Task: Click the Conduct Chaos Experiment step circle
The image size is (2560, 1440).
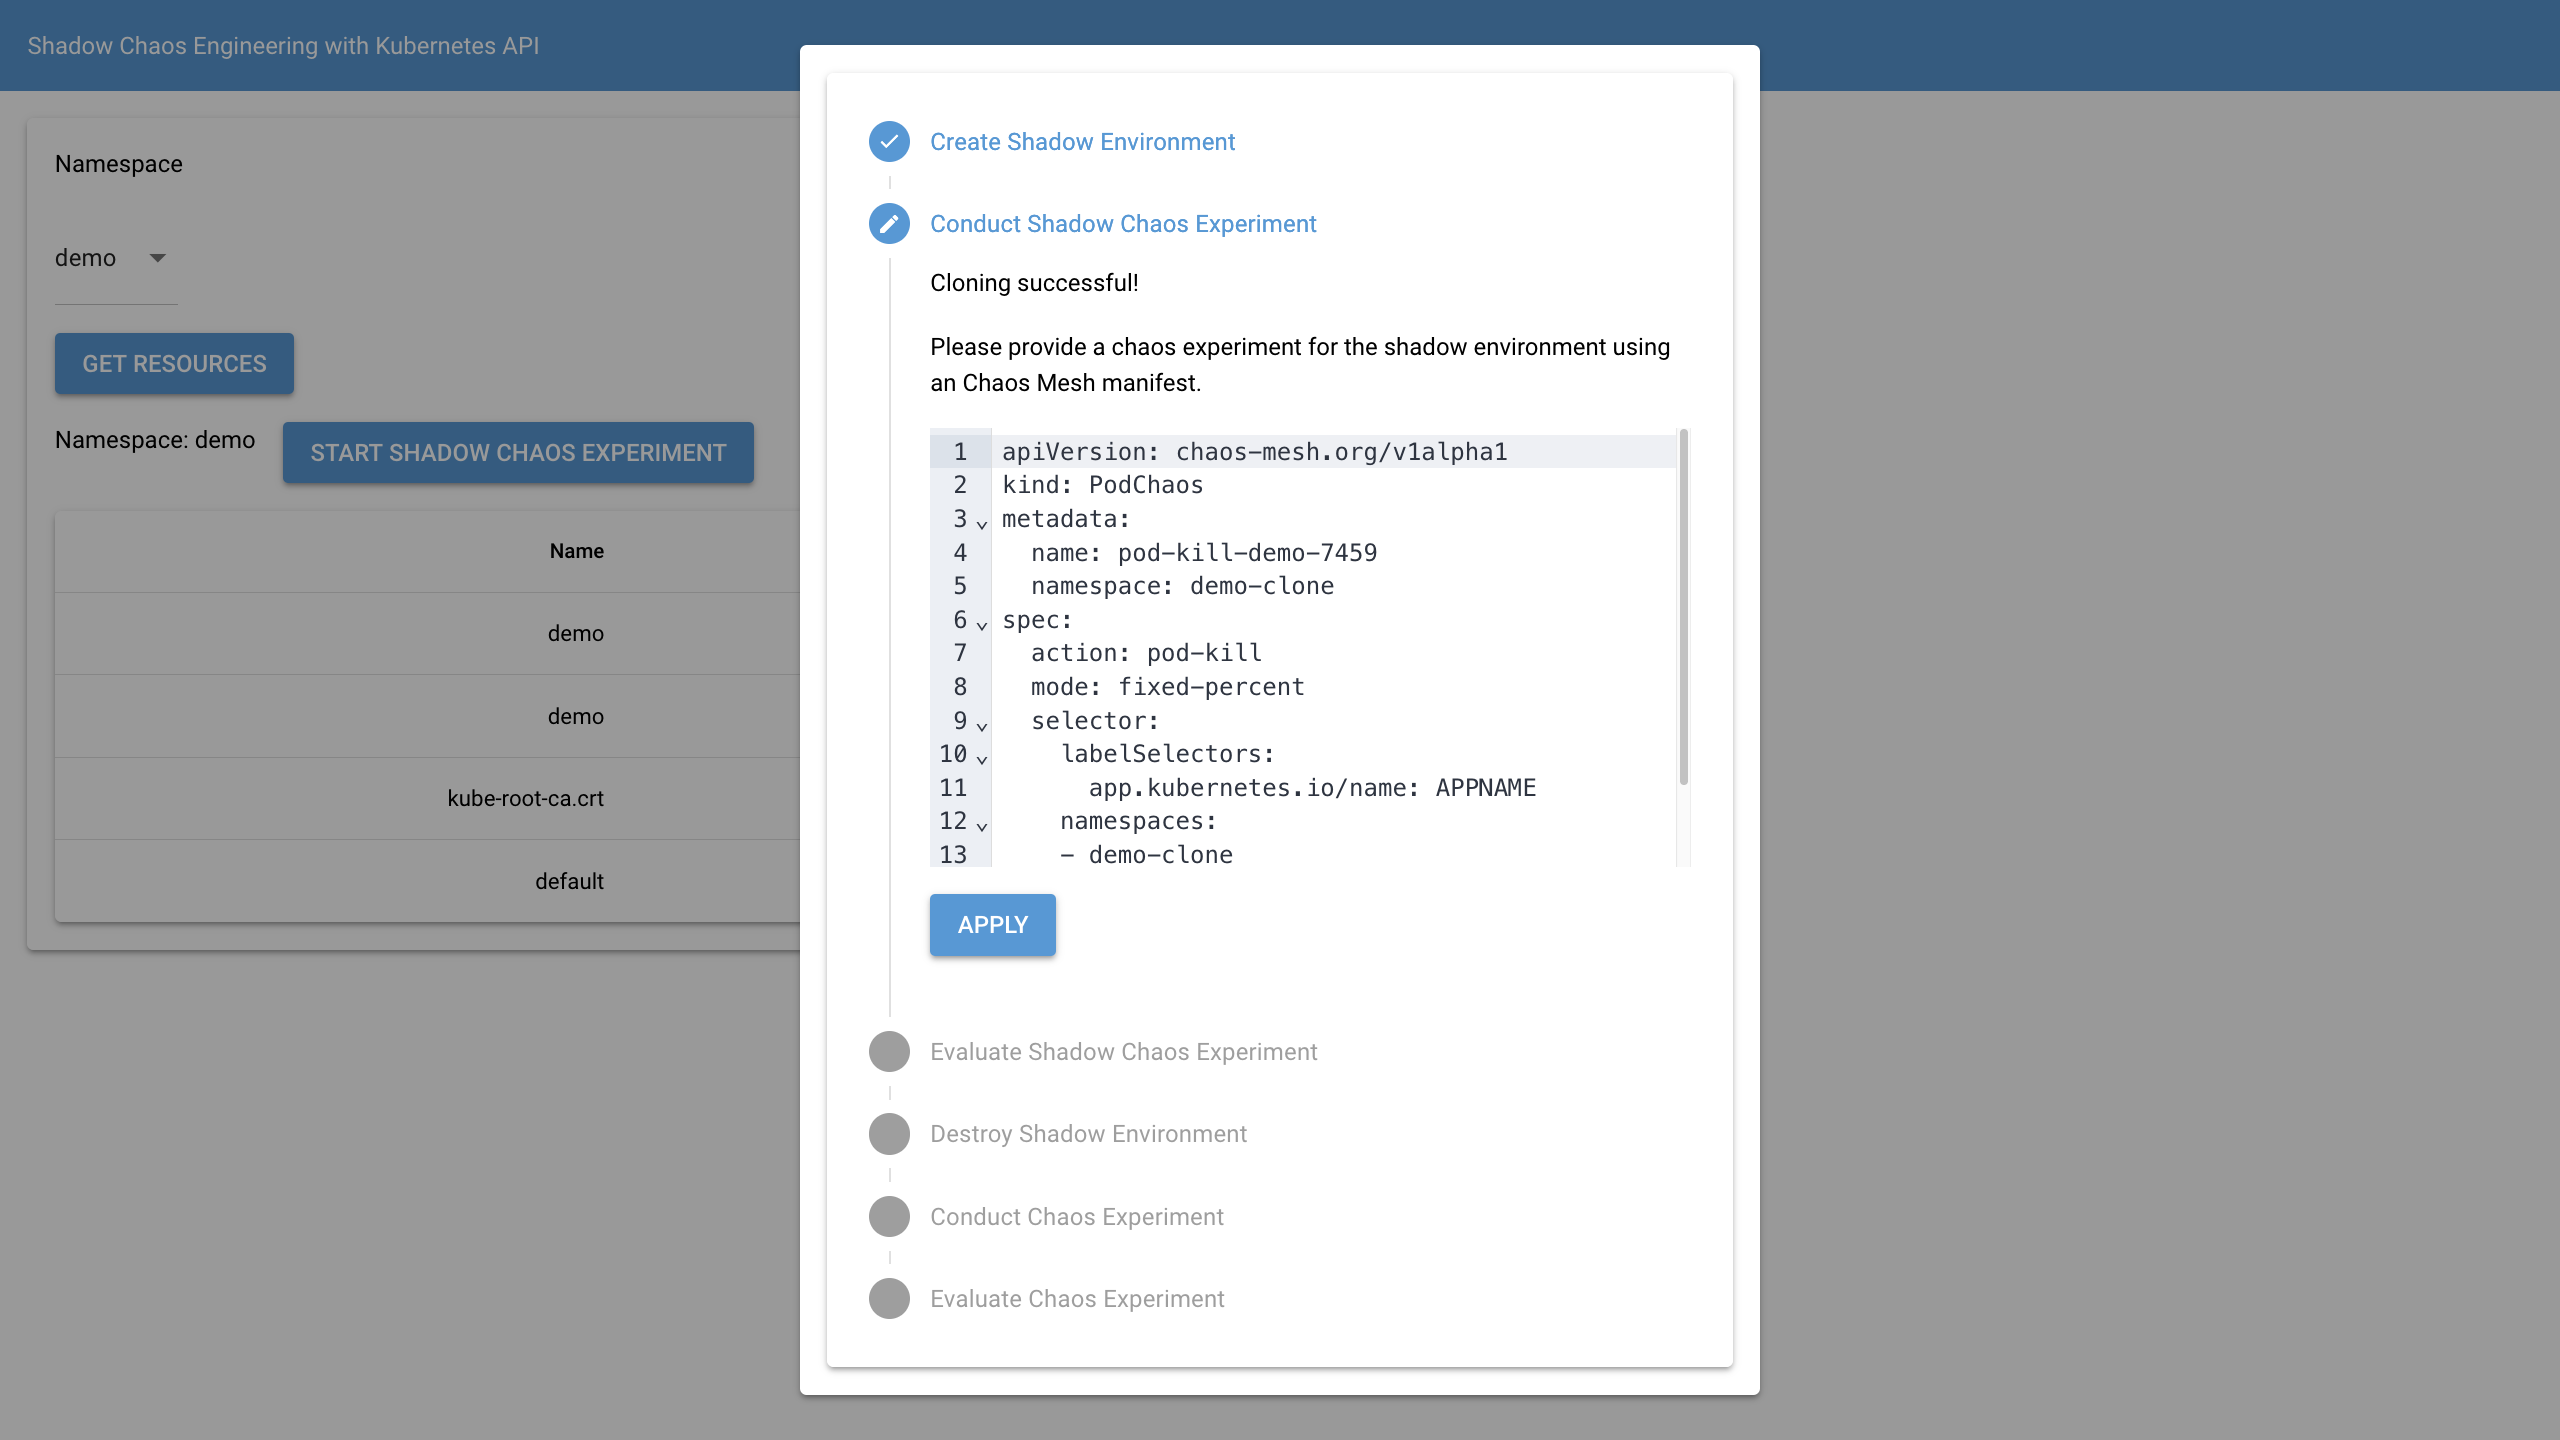Action: point(889,1217)
